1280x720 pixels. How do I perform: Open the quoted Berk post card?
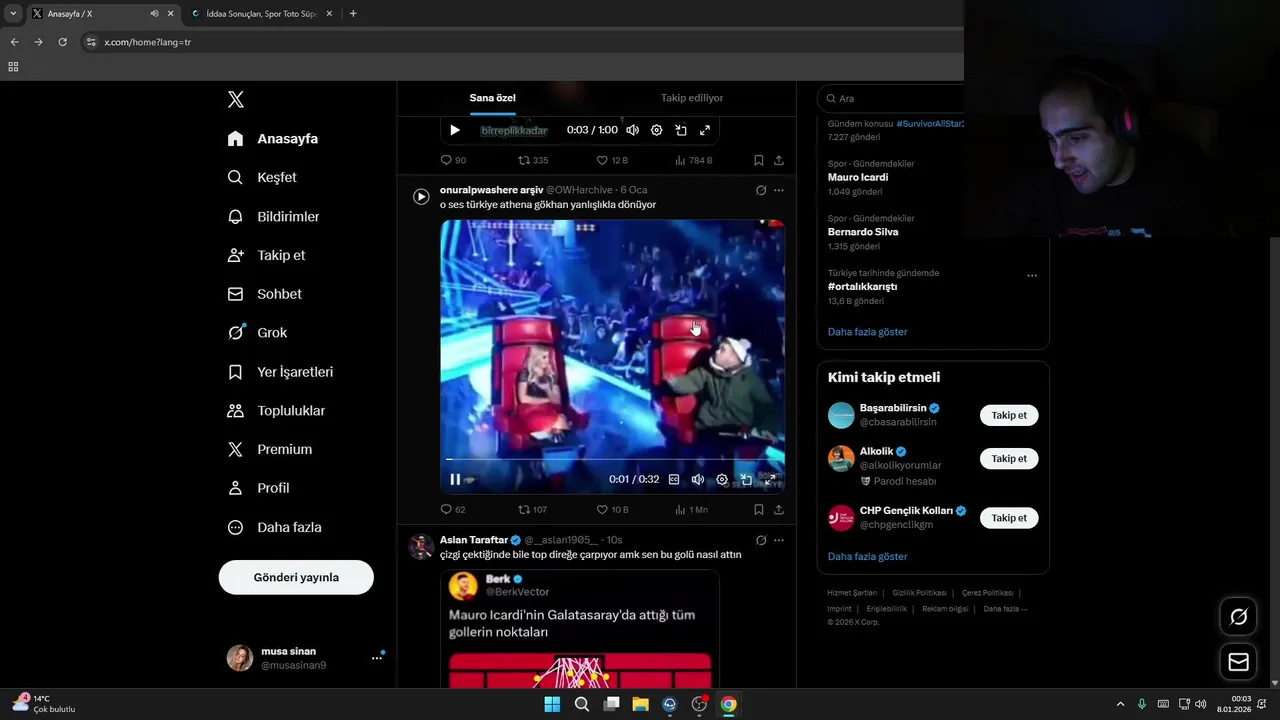[x=580, y=628]
